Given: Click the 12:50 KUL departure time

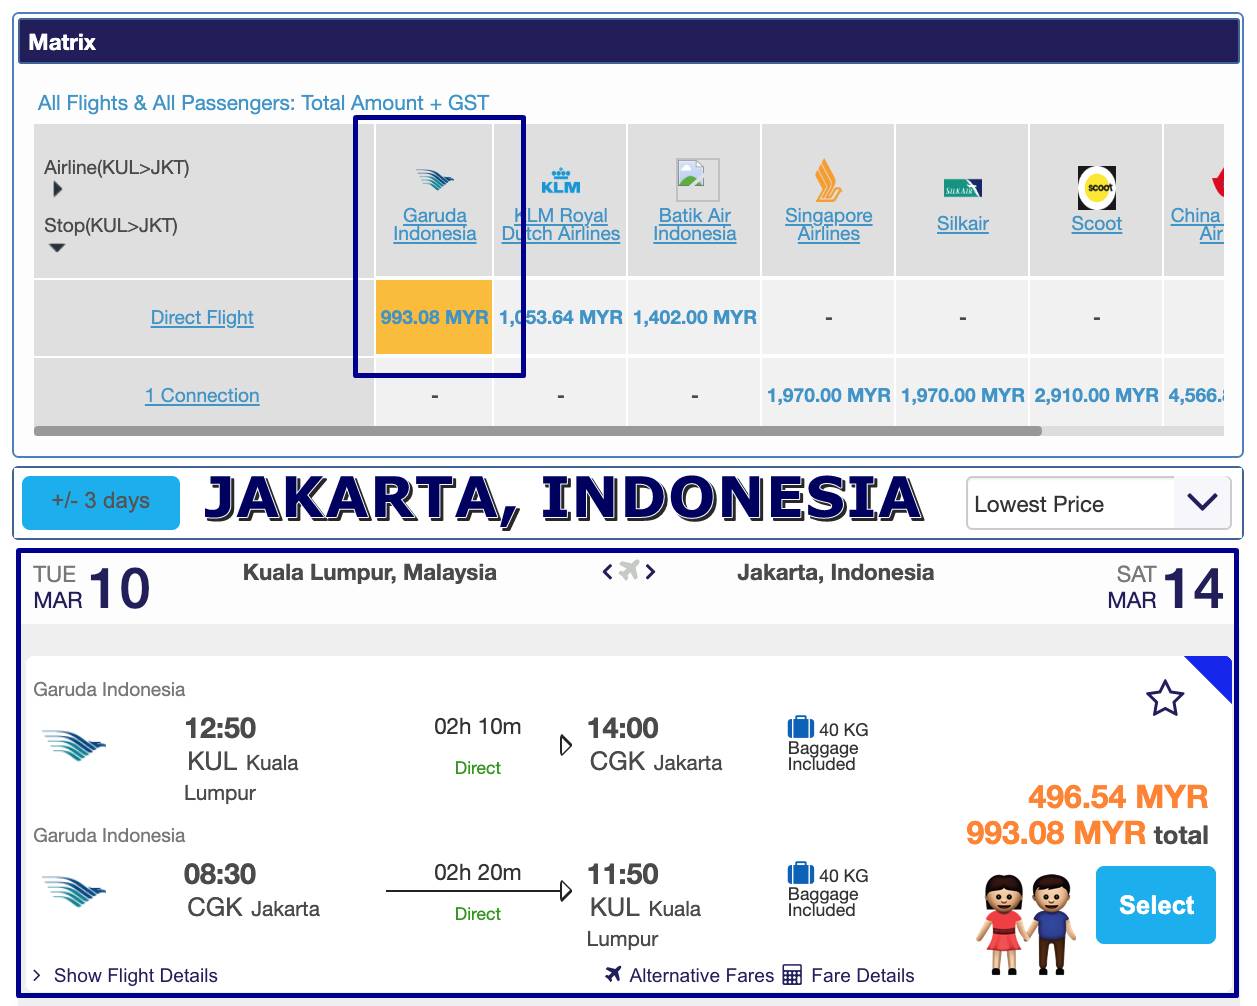Looking at the screenshot, I should point(220,728).
